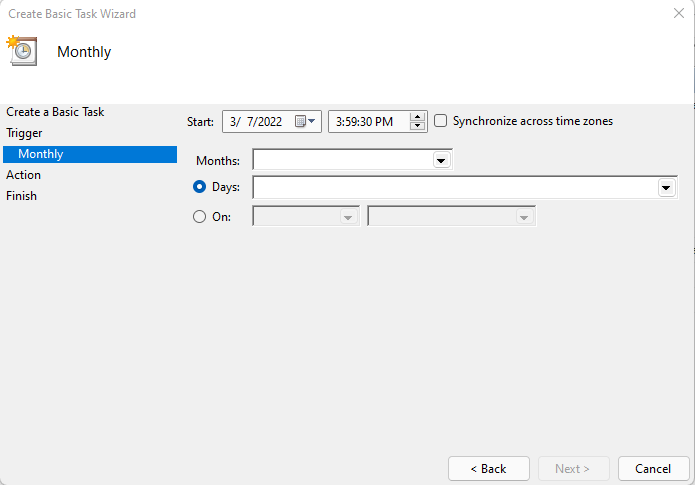Close the Create Basic Task Wizard window
This screenshot has height=485, width=695.
(679, 13)
